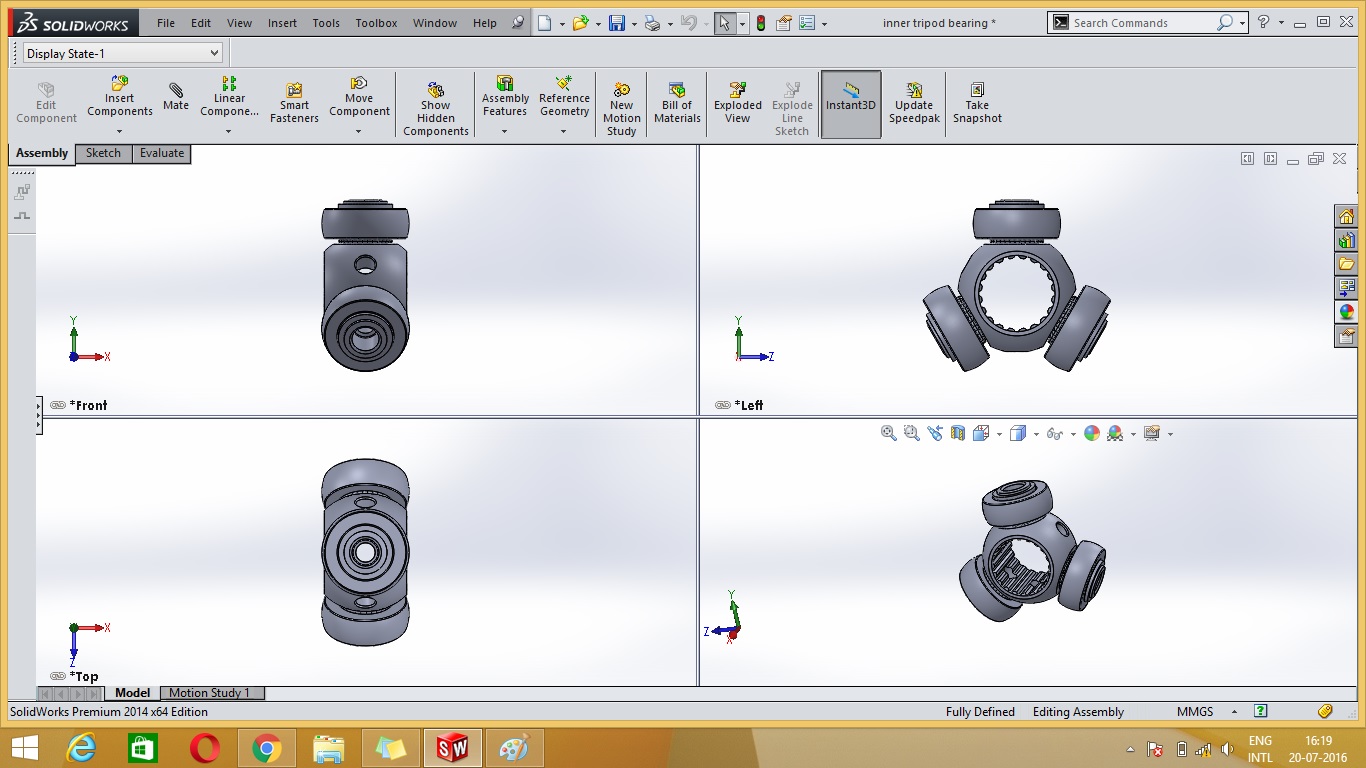Click the New document icon

[544, 23]
